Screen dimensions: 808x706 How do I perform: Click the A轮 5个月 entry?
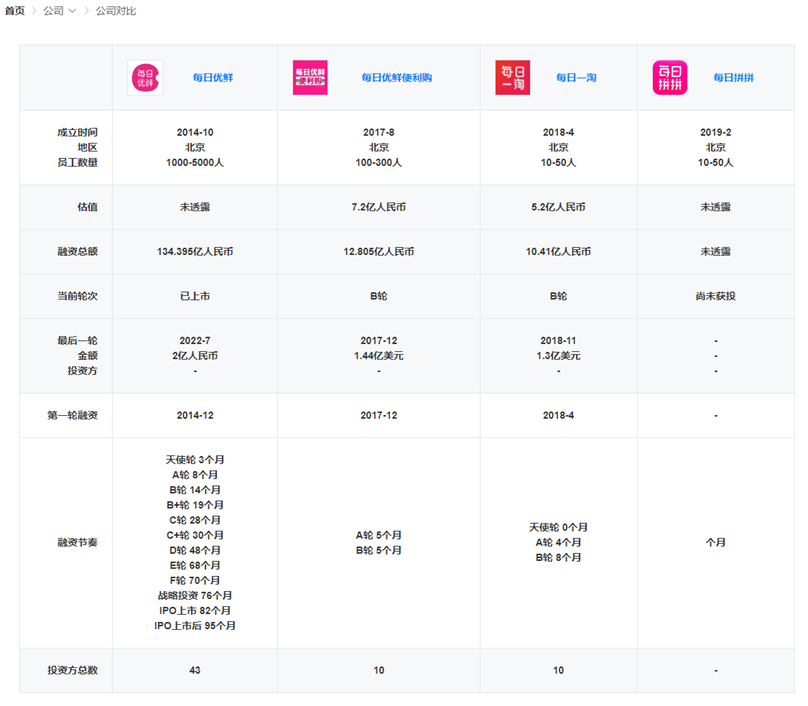point(379,535)
